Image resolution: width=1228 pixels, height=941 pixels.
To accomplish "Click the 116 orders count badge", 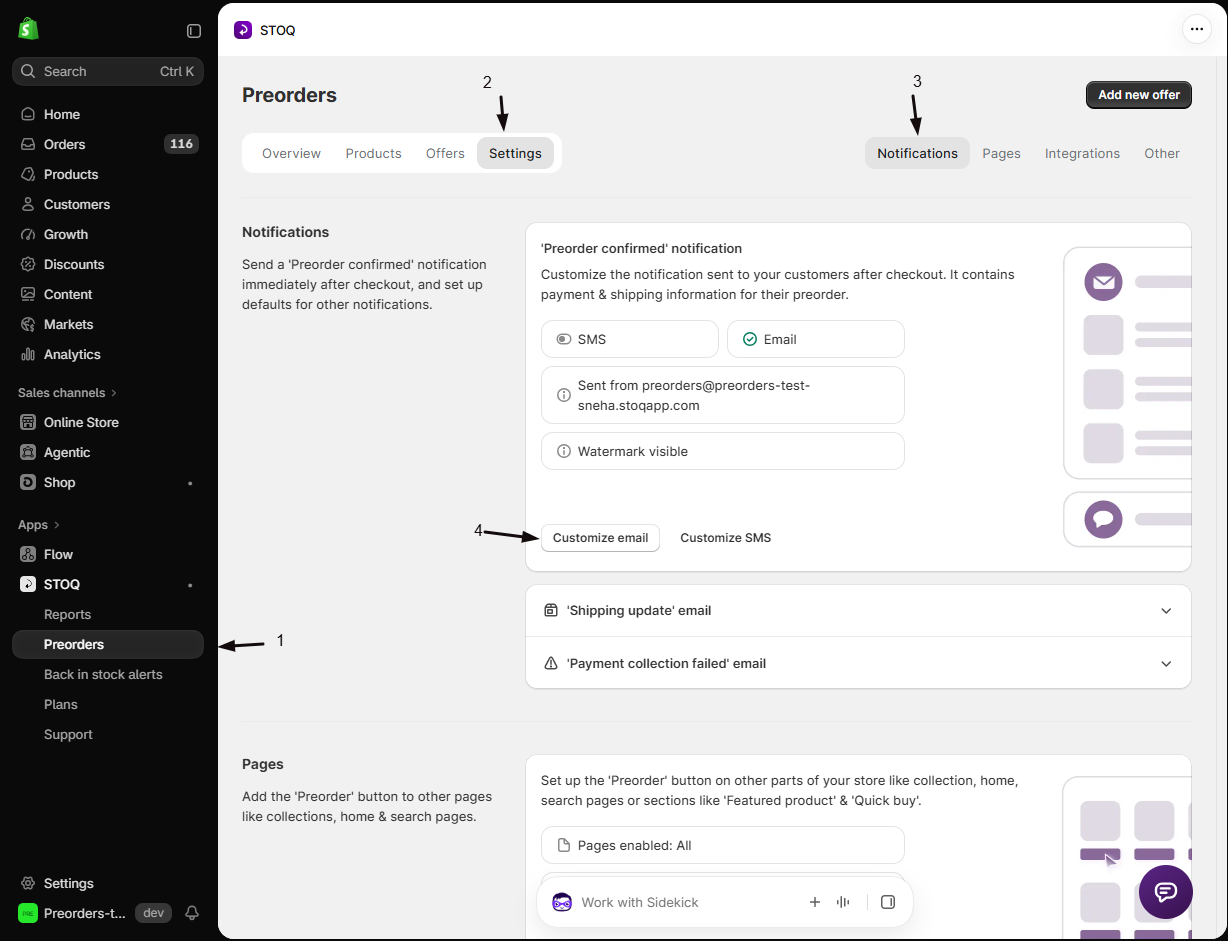I will pyautogui.click(x=181, y=144).
